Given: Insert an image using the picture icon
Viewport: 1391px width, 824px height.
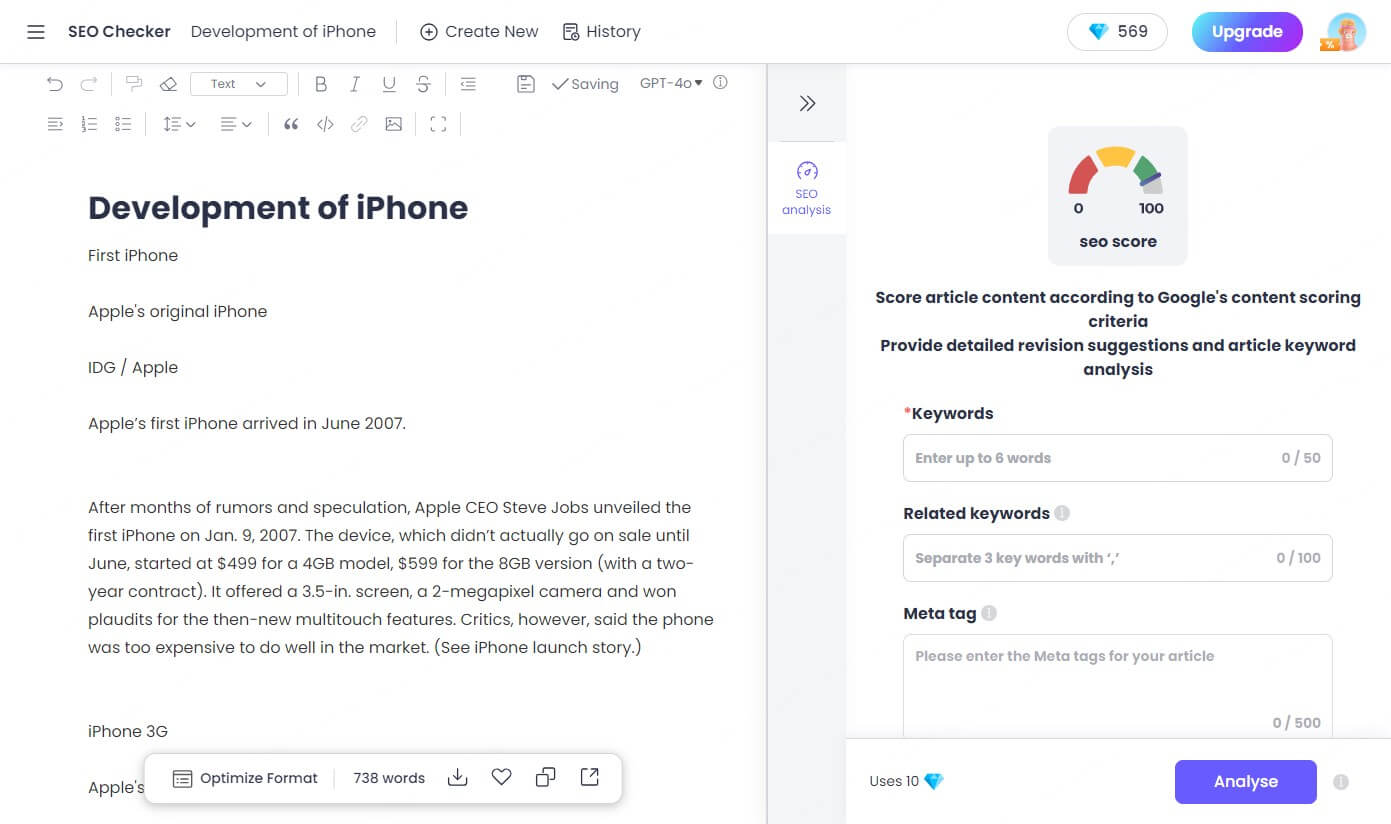Looking at the screenshot, I should click(x=394, y=124).
